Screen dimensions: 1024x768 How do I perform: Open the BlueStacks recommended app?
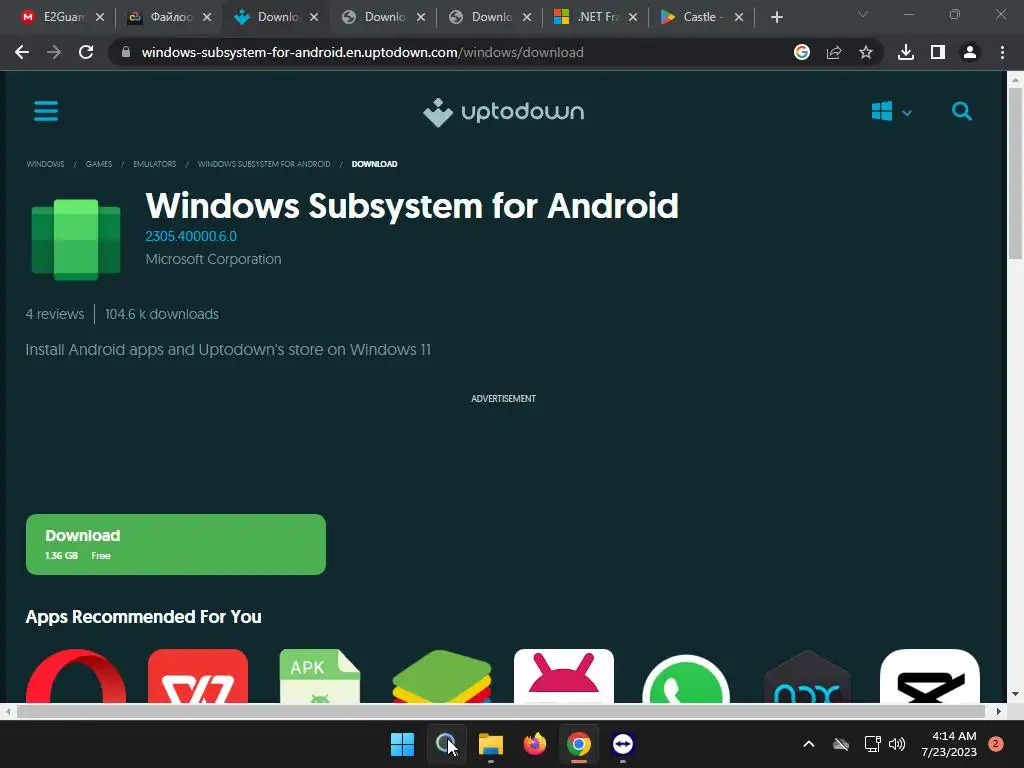(441, 676)
